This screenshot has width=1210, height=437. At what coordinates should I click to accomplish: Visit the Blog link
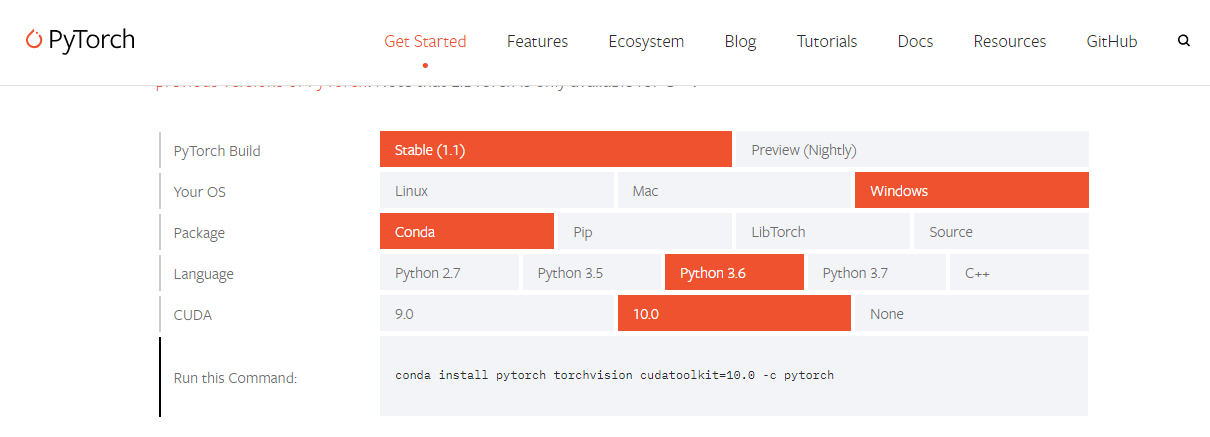tap(740, 41)
